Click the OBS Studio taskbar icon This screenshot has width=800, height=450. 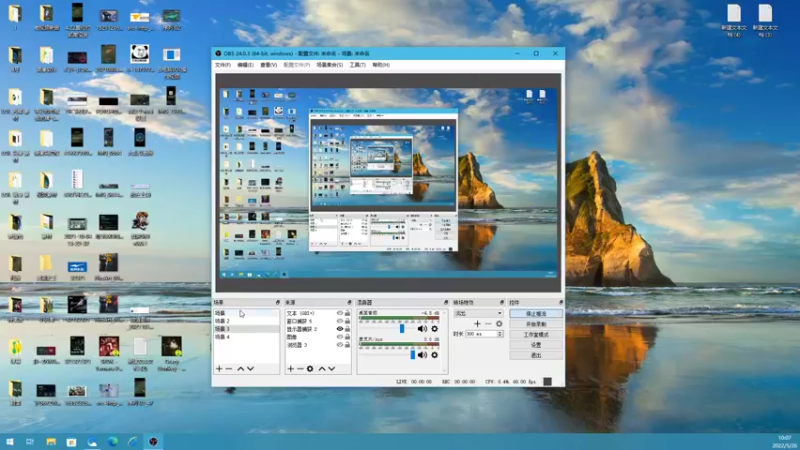(153, 442)
